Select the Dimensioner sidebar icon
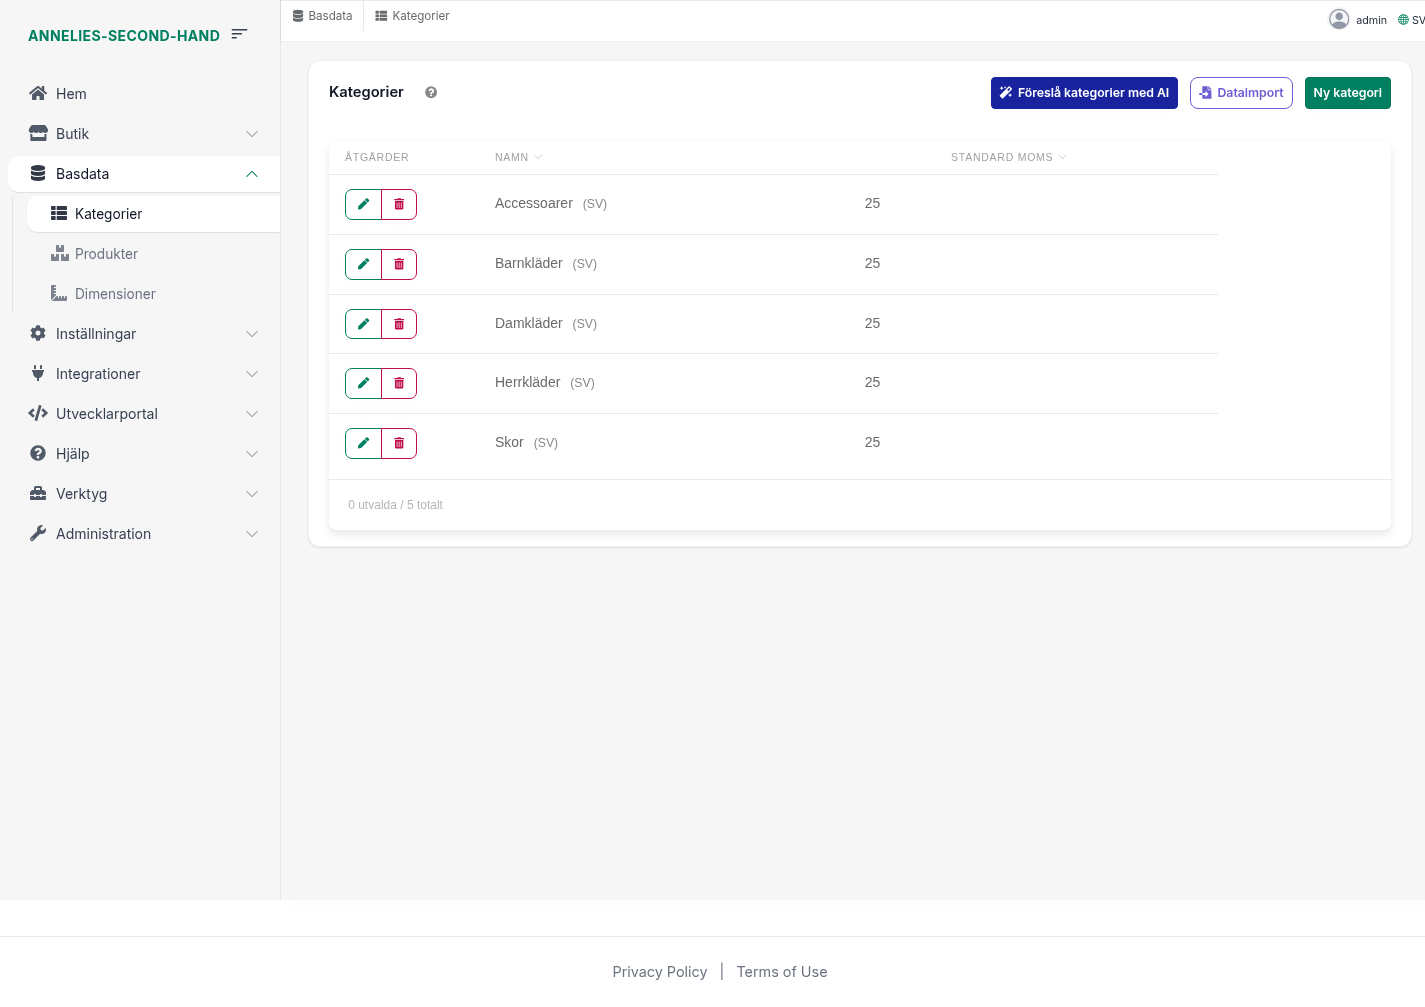 (x=61, y=293)
